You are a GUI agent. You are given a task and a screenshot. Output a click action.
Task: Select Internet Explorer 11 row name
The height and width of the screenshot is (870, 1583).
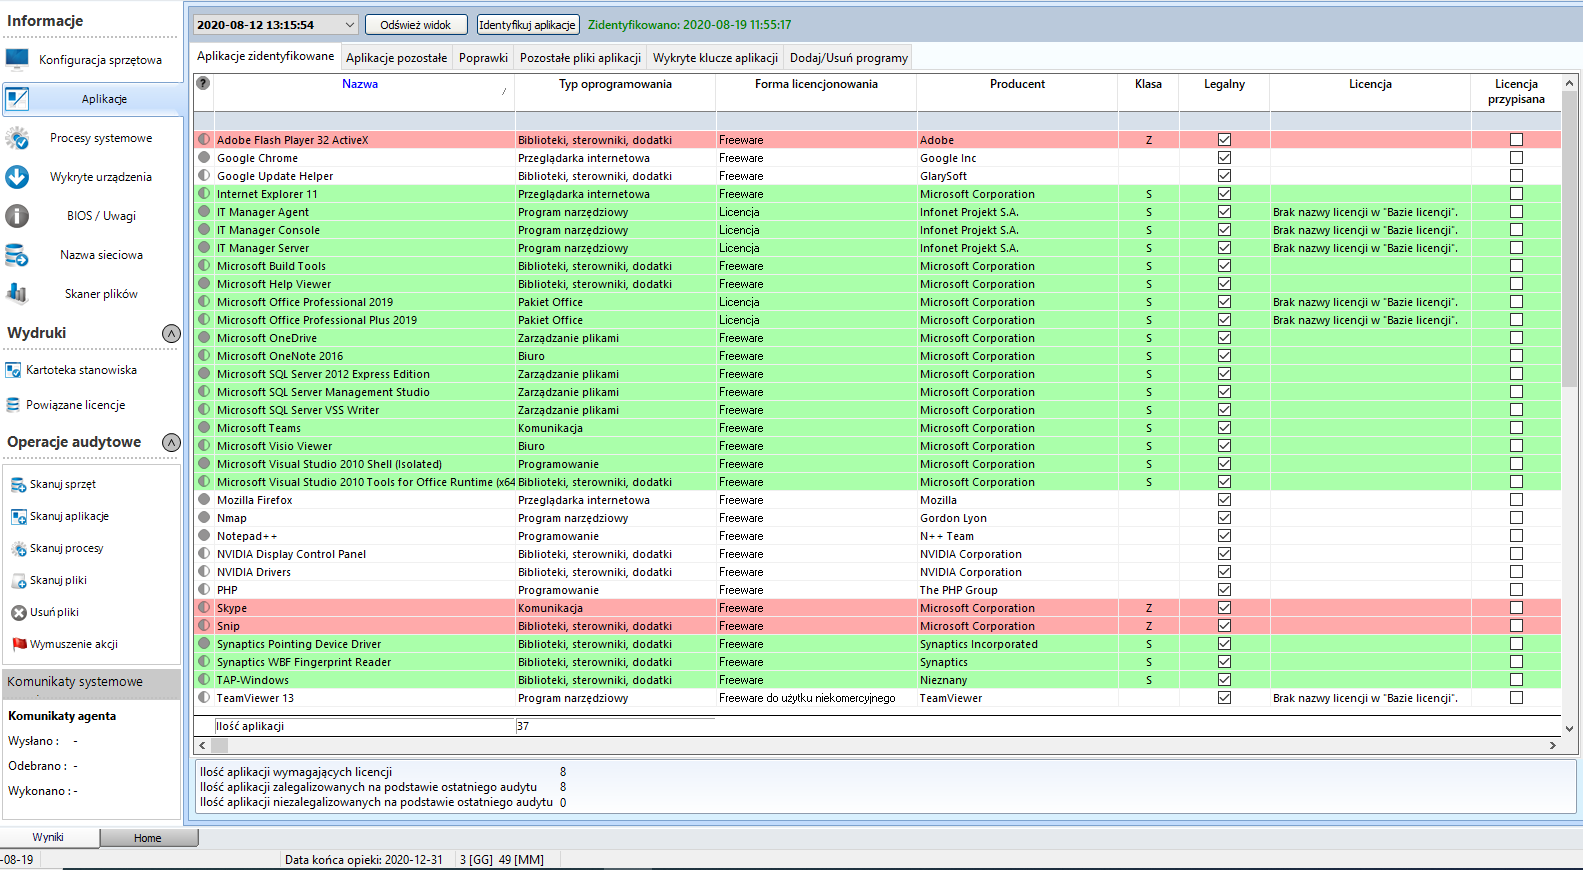(x=267, y=194)
